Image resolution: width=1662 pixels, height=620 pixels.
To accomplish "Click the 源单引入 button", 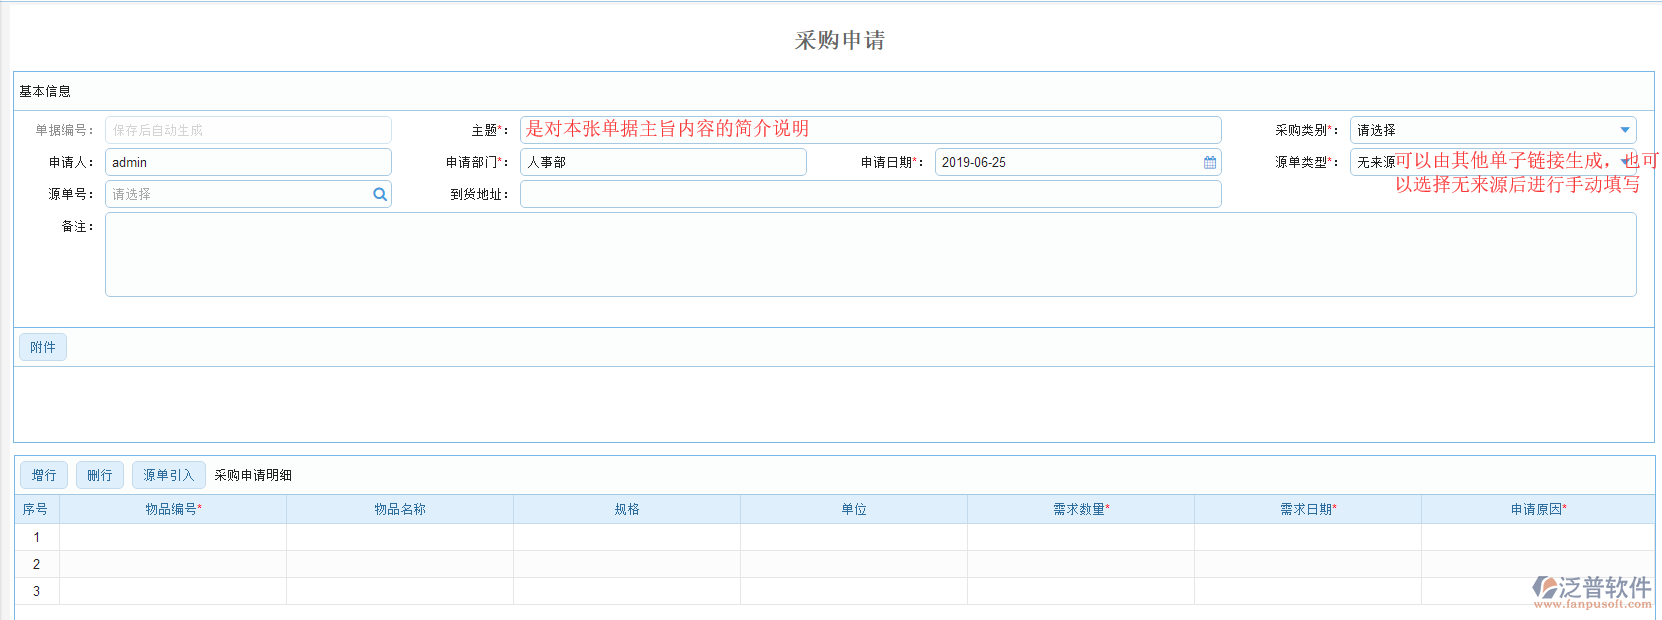I will 168,475.
